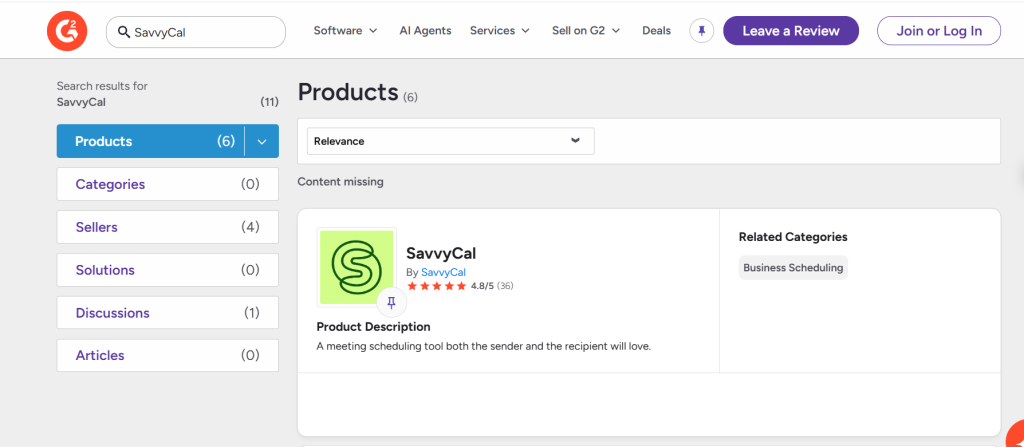Open the Deals menu item
Viewport: 1024px width, 447px height.
click(656, 31)
